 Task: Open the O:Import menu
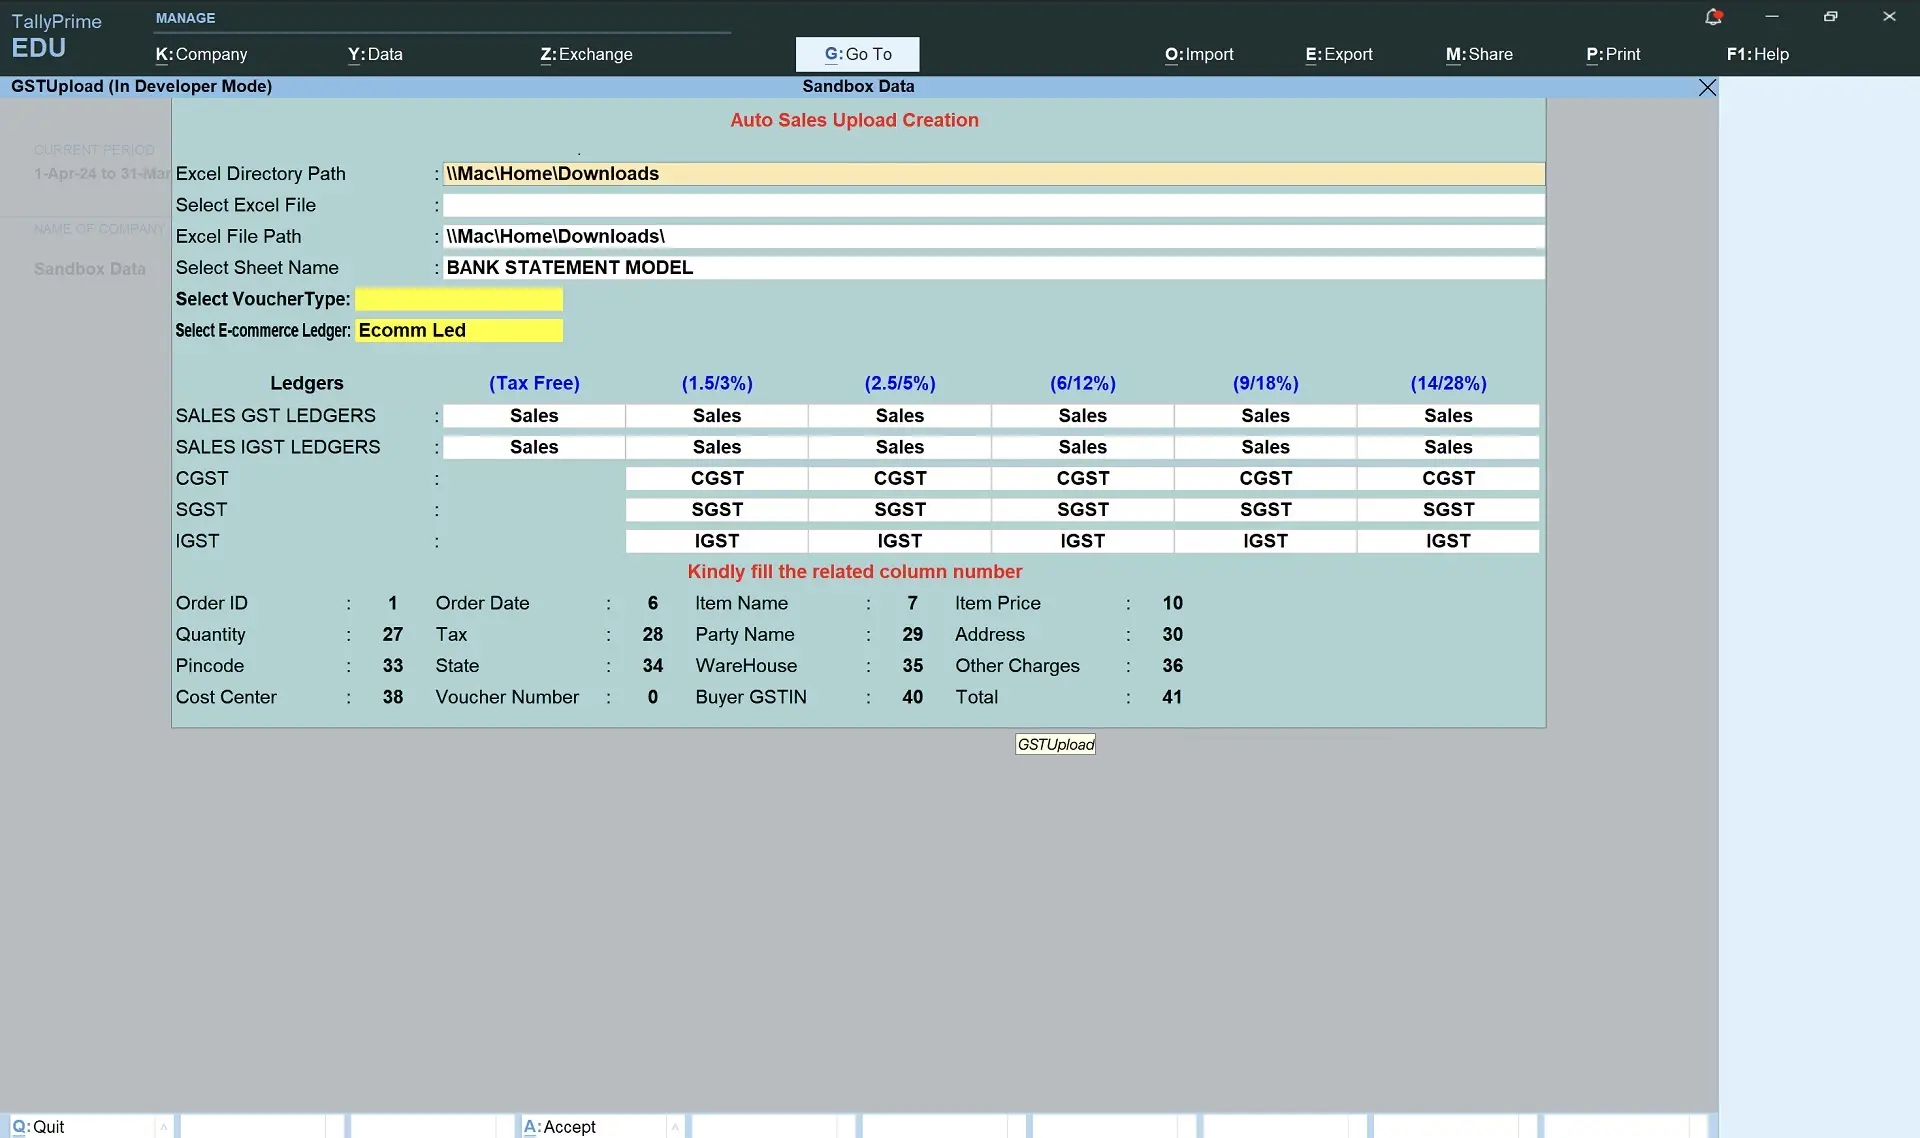click(1198, 55)
